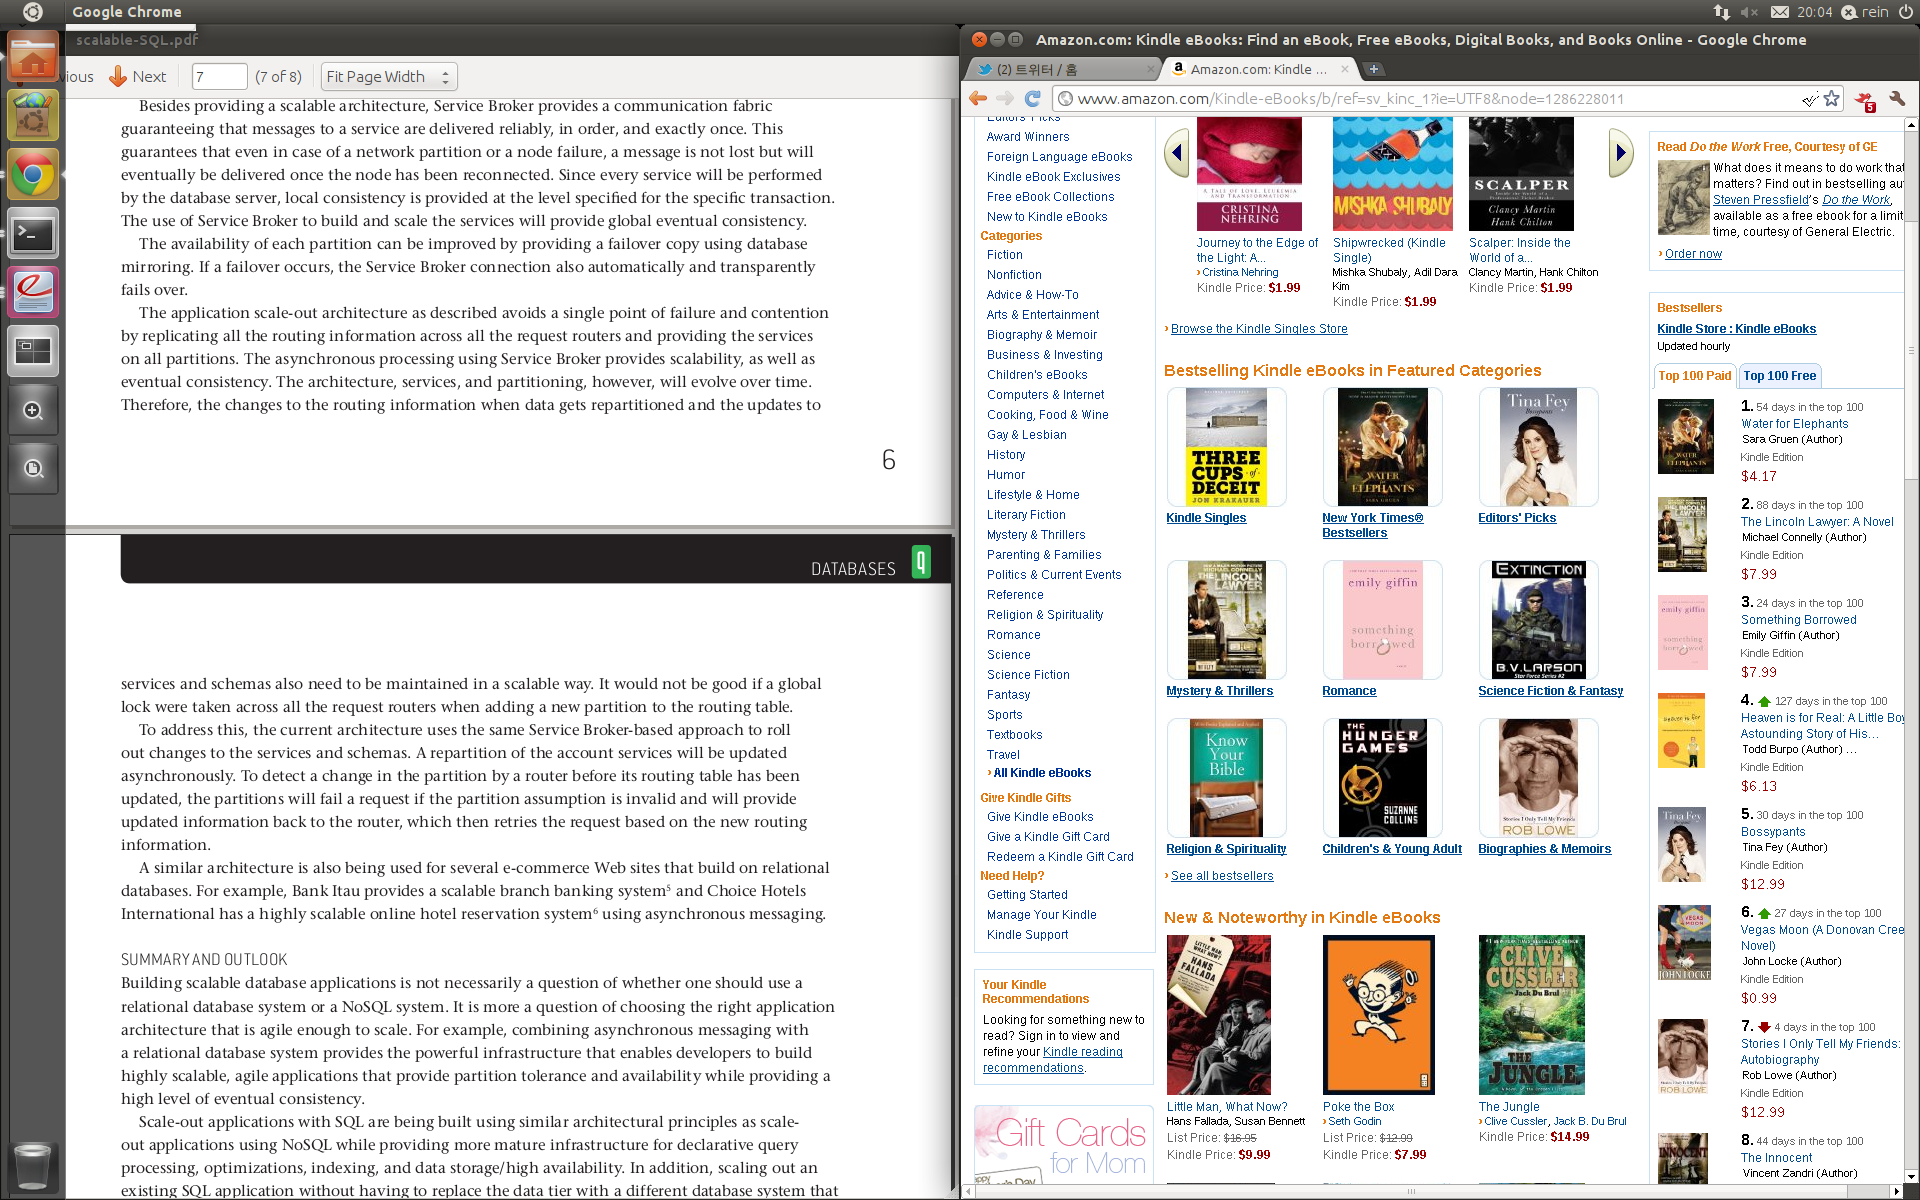Click Browse the Kindle Singles Store link
1920x1200 pixels.
[x=1259, y=329]
